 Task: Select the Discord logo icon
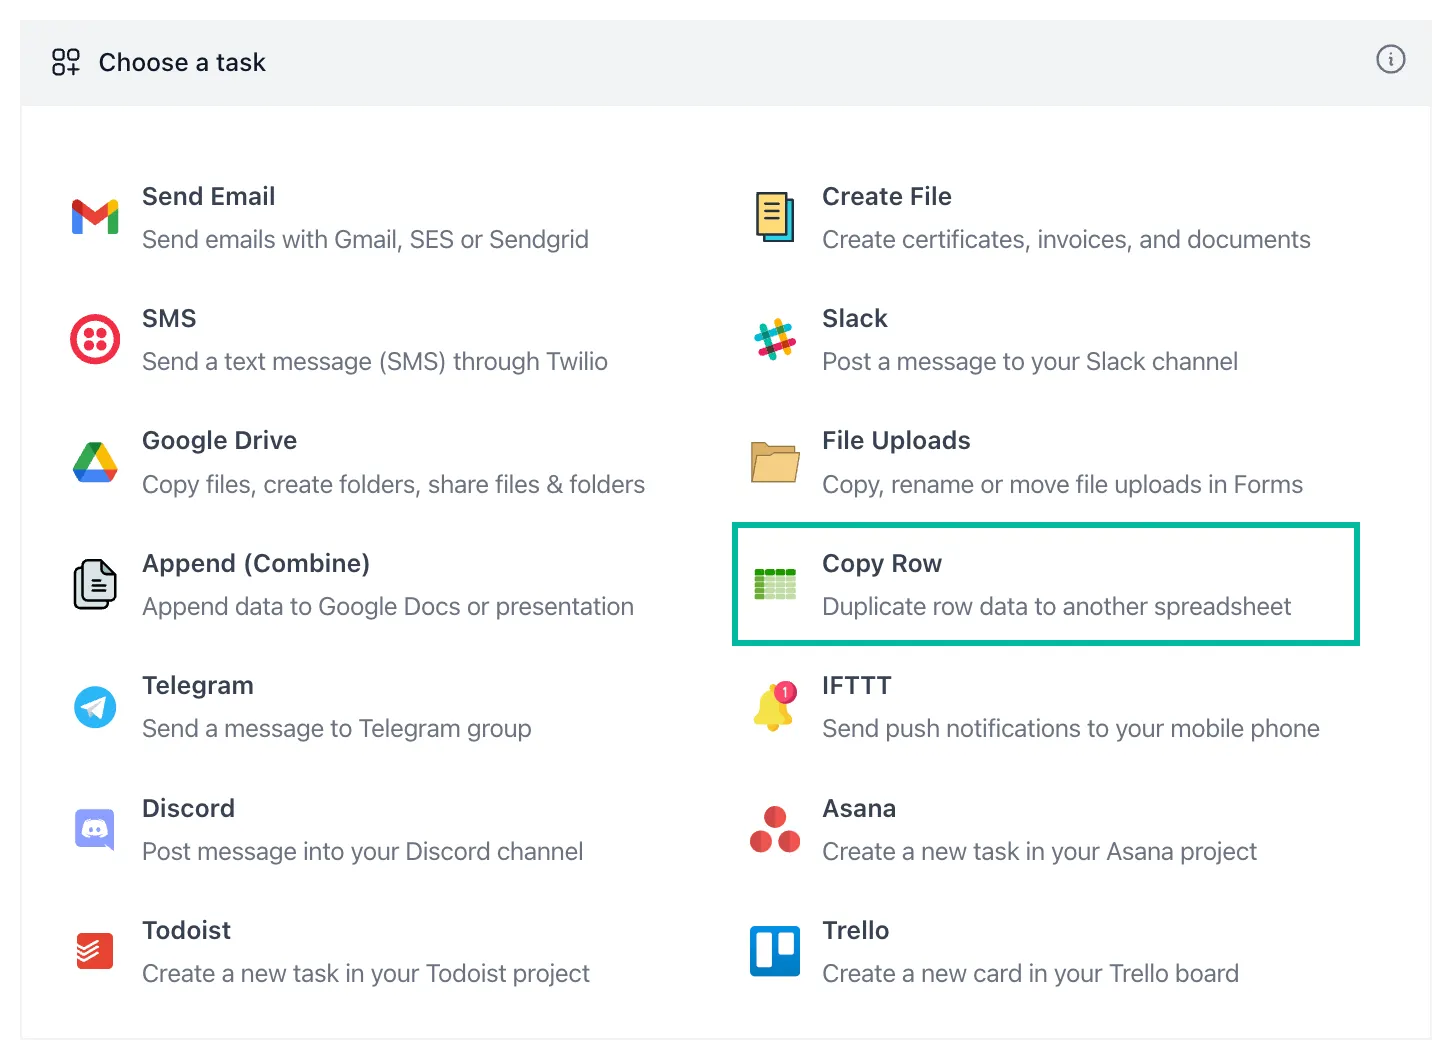click(x=95, y=829)
